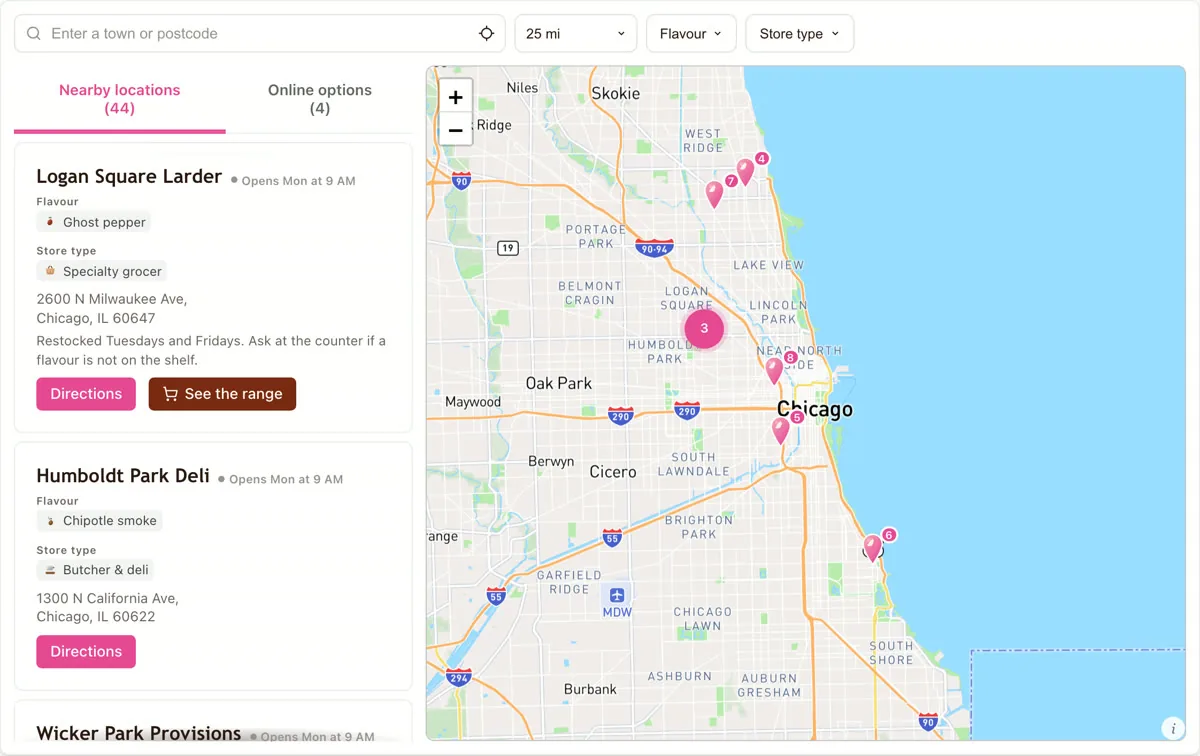Click the Chipotle smoke flavour icon
The image size is (1200, 756).
[x=50, y=521]
